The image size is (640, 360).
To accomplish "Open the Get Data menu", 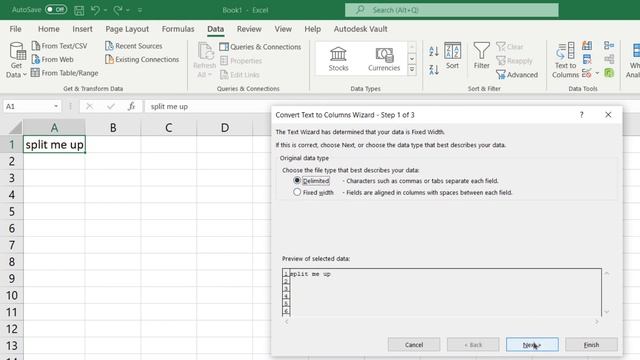I will [x=16, y=60].
